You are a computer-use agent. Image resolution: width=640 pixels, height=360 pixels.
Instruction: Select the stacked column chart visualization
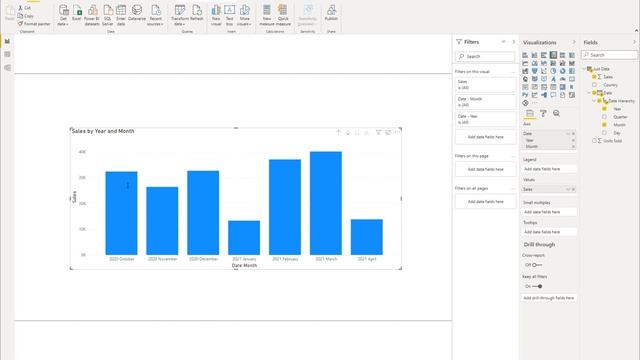click(x=534, y=55)
